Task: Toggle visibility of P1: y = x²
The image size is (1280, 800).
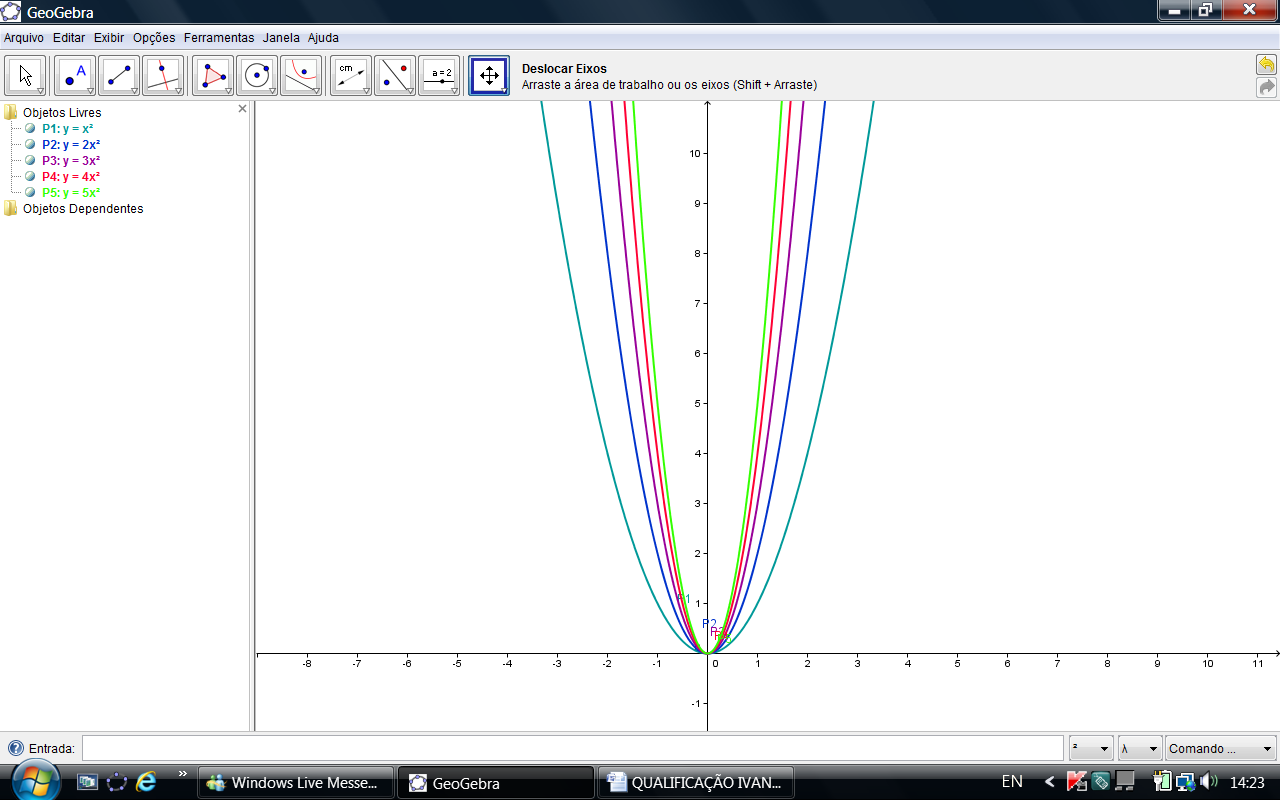Action: coord(30,128)
